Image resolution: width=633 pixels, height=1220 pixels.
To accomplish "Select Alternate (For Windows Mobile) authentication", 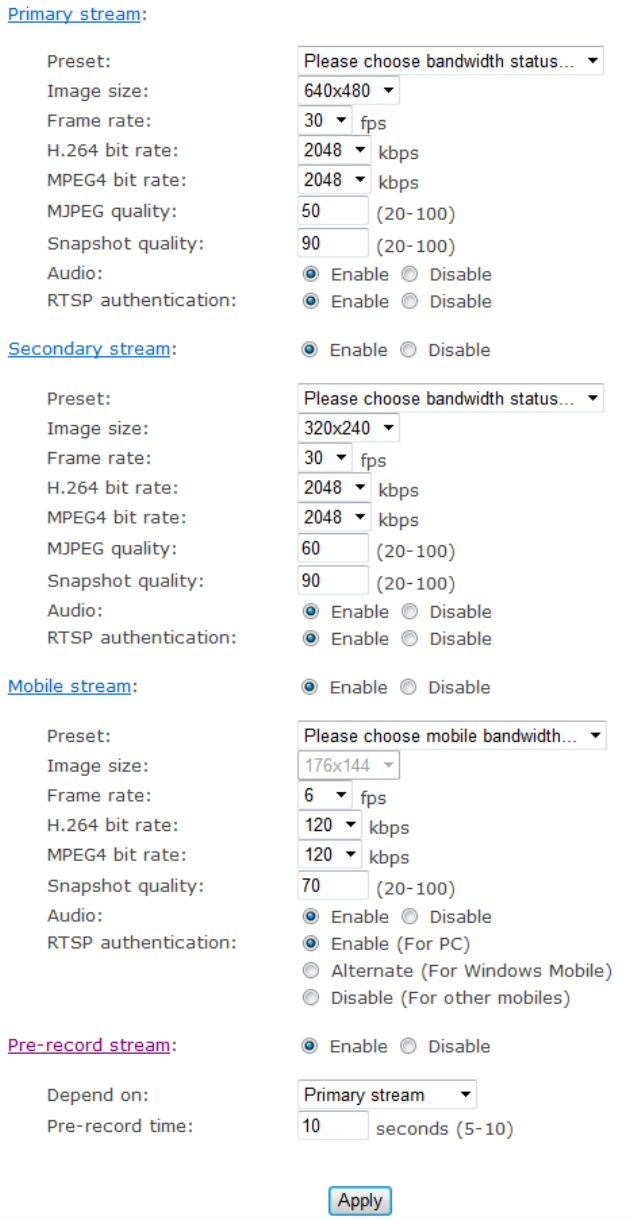I will click(312, 970).
